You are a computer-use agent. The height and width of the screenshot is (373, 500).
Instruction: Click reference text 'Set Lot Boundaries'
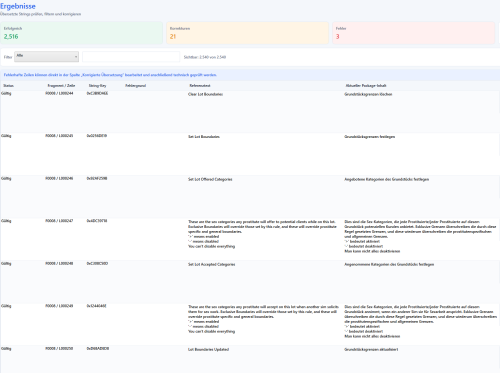[x=204, y=137]
